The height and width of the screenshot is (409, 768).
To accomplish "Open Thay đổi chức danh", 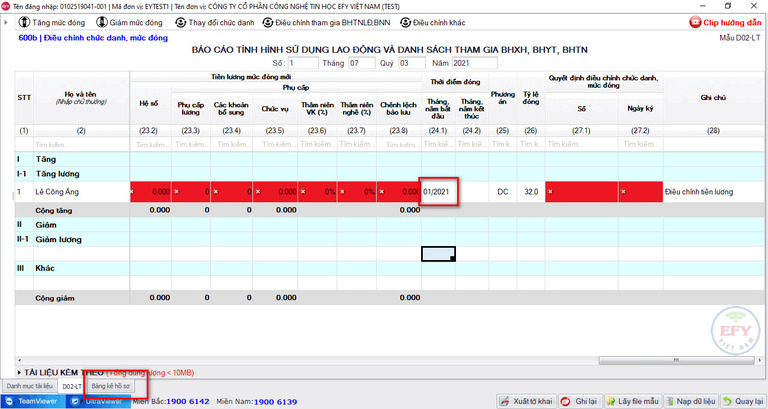I will pos(215,23).
